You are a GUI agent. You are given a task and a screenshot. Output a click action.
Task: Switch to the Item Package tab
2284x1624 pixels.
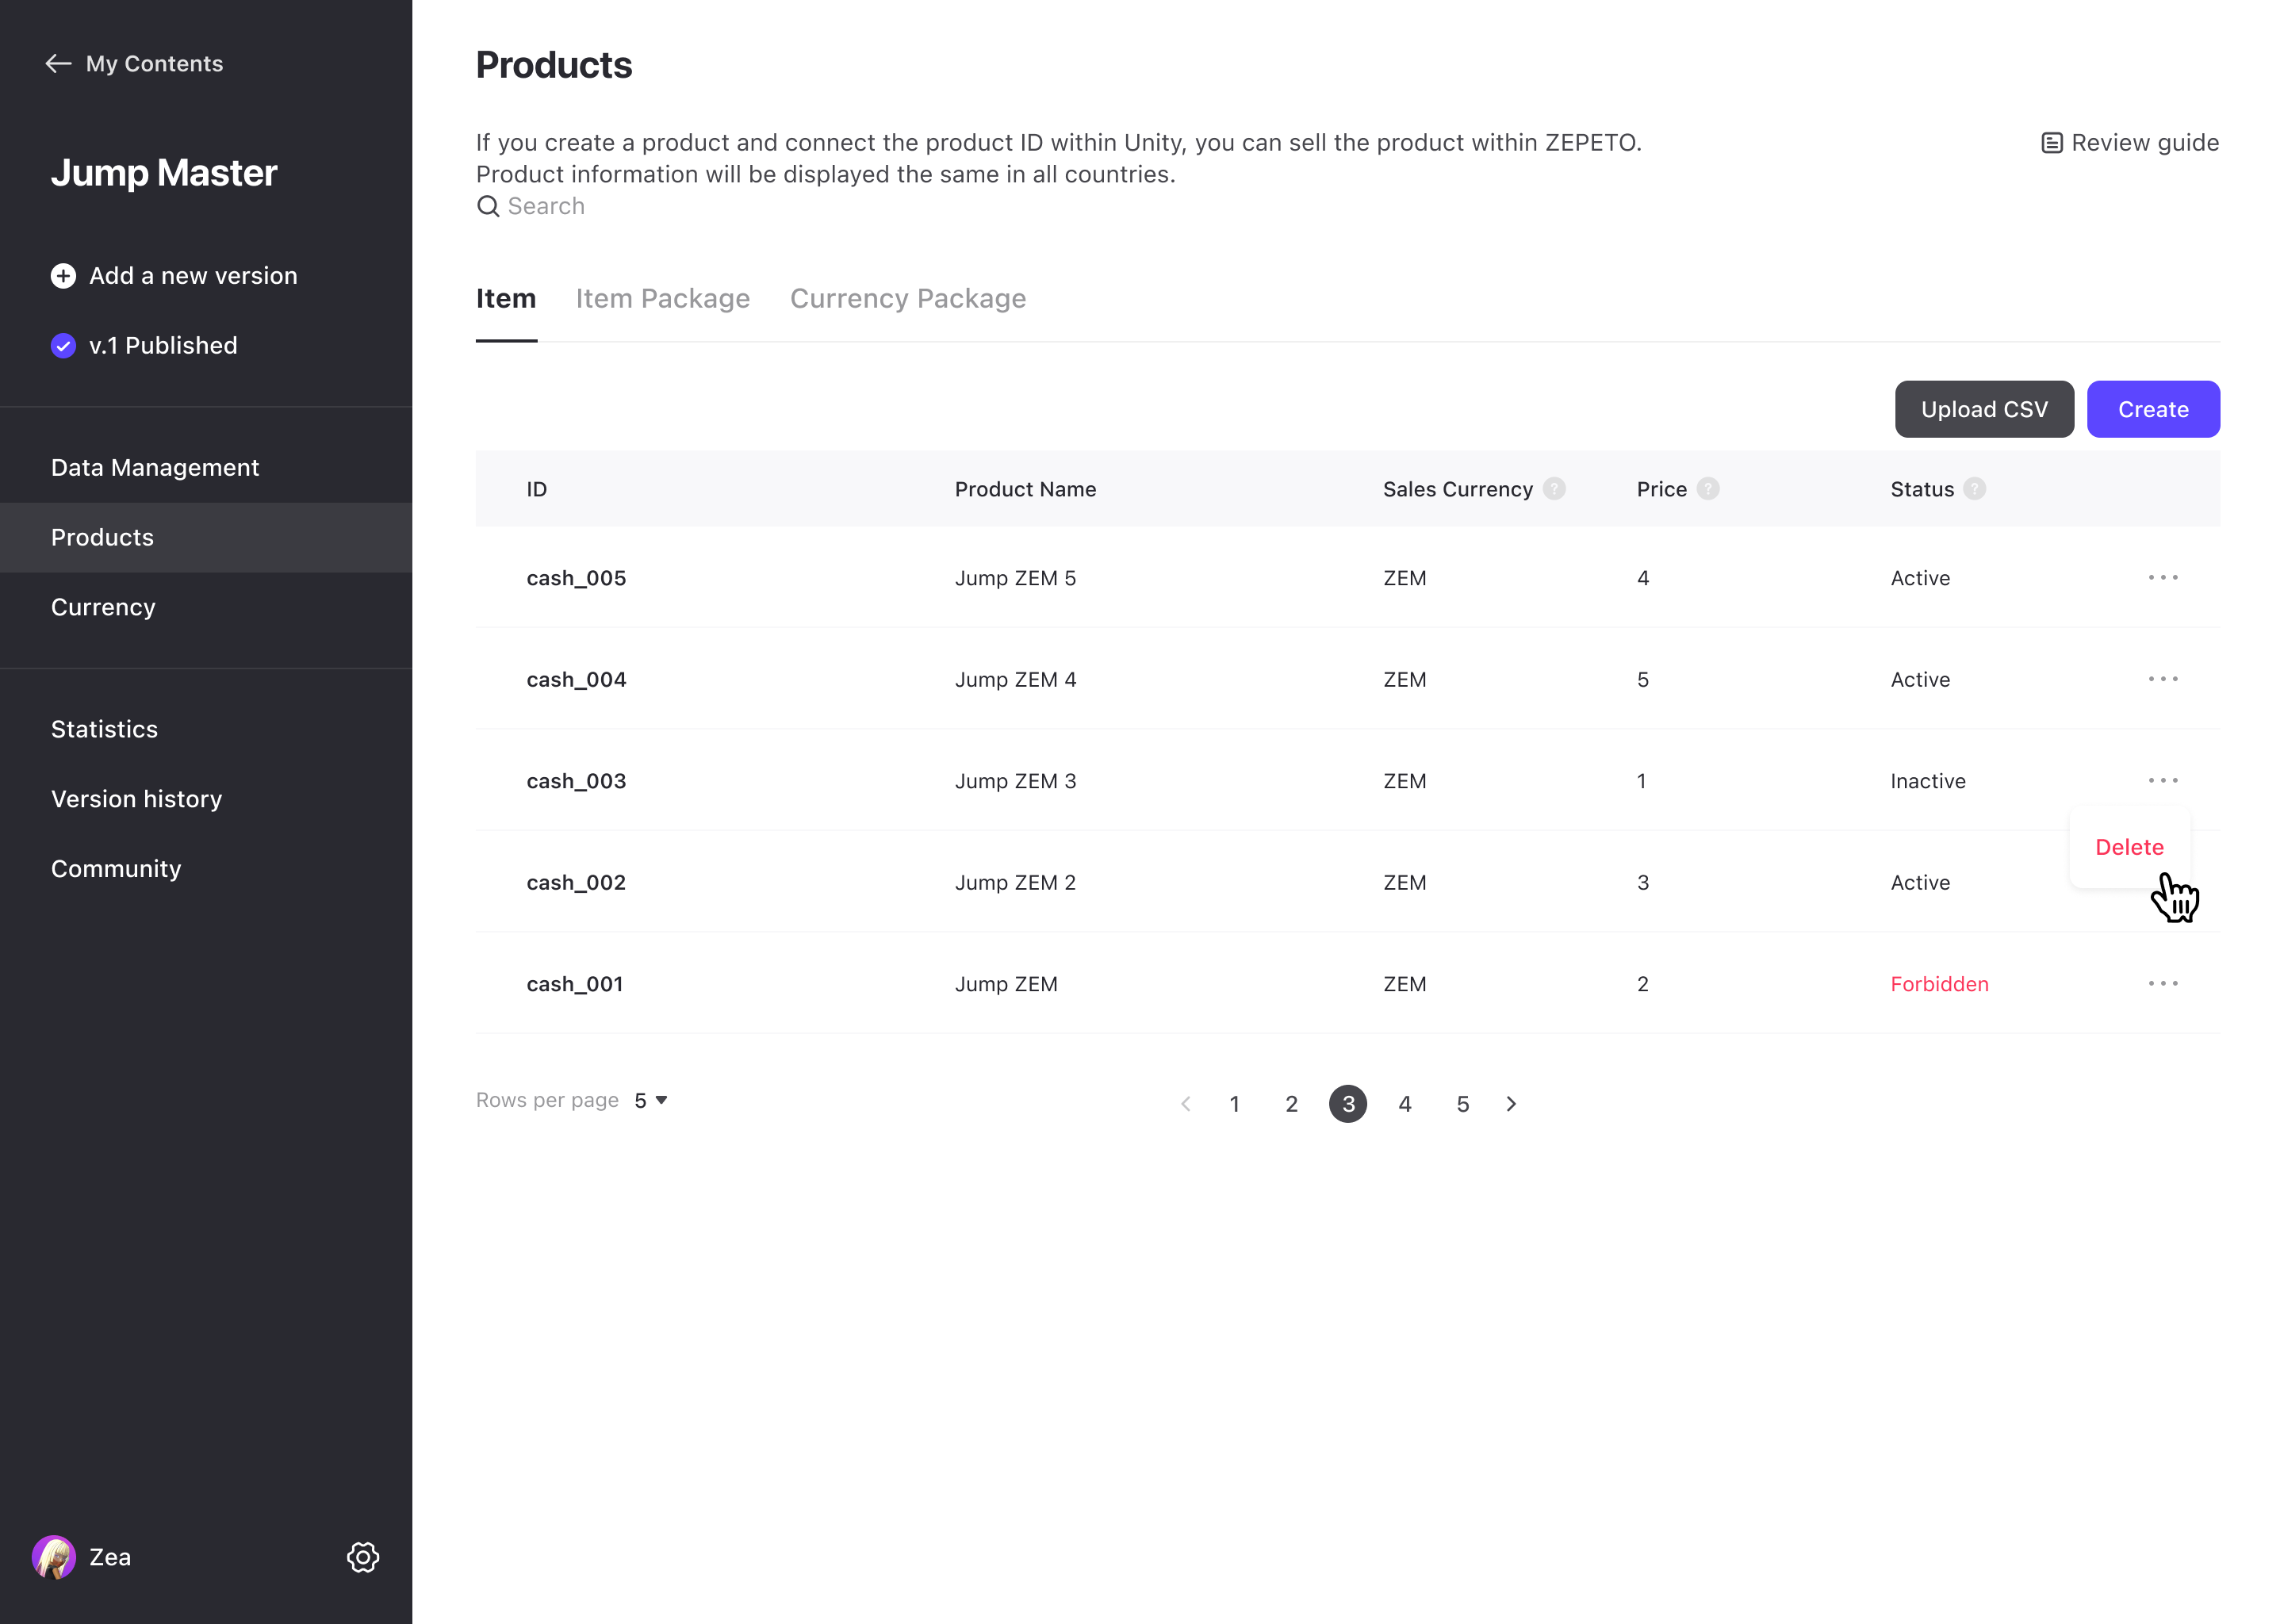[662, 298]
